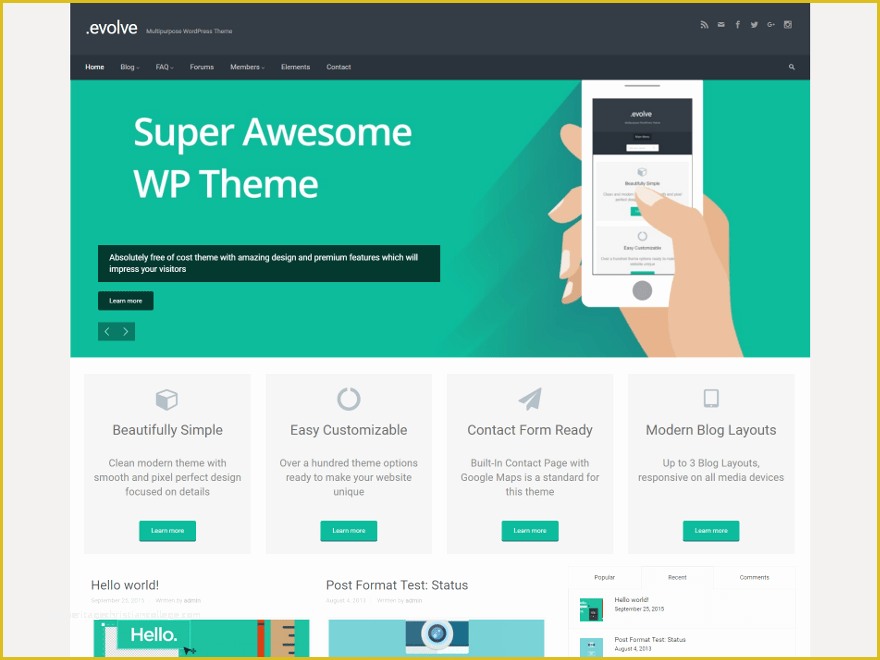Click the Multipurpose WordPress Theme tagline
The image size is (880, 660).
point(189,31)
